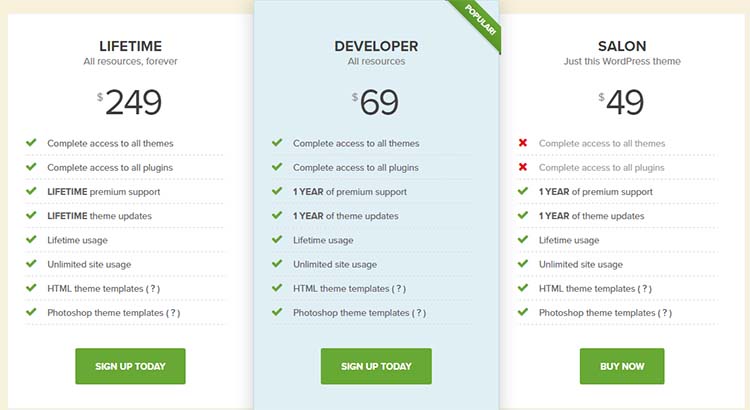Click Developer '1 YEAR of theme updates' text
750x410 pixels.
(345, 216)
